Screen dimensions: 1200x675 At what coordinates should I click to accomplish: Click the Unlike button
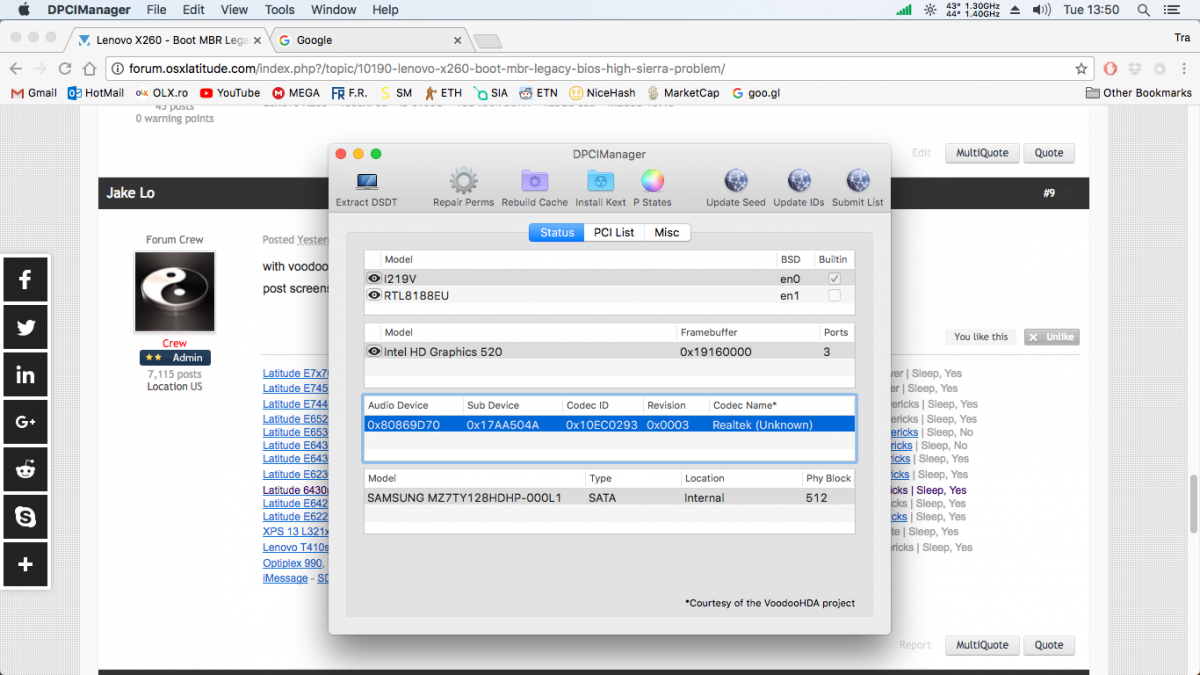[x=1051, y=337]
